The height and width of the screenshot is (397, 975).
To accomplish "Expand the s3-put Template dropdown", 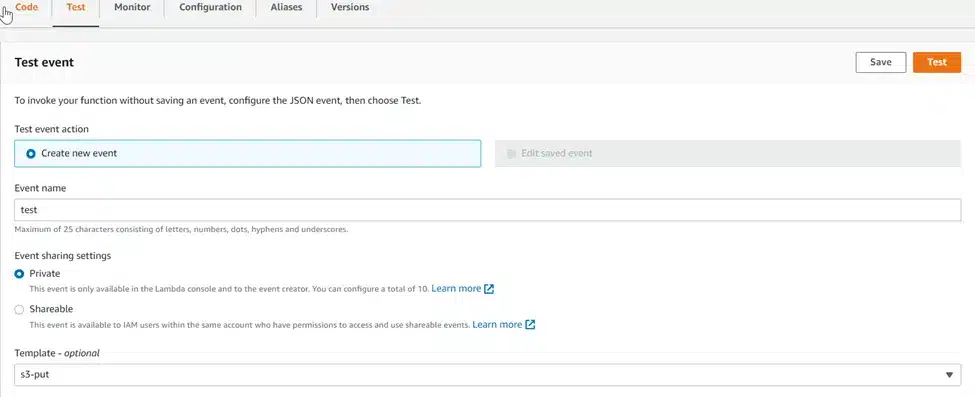I will [488, 375].
